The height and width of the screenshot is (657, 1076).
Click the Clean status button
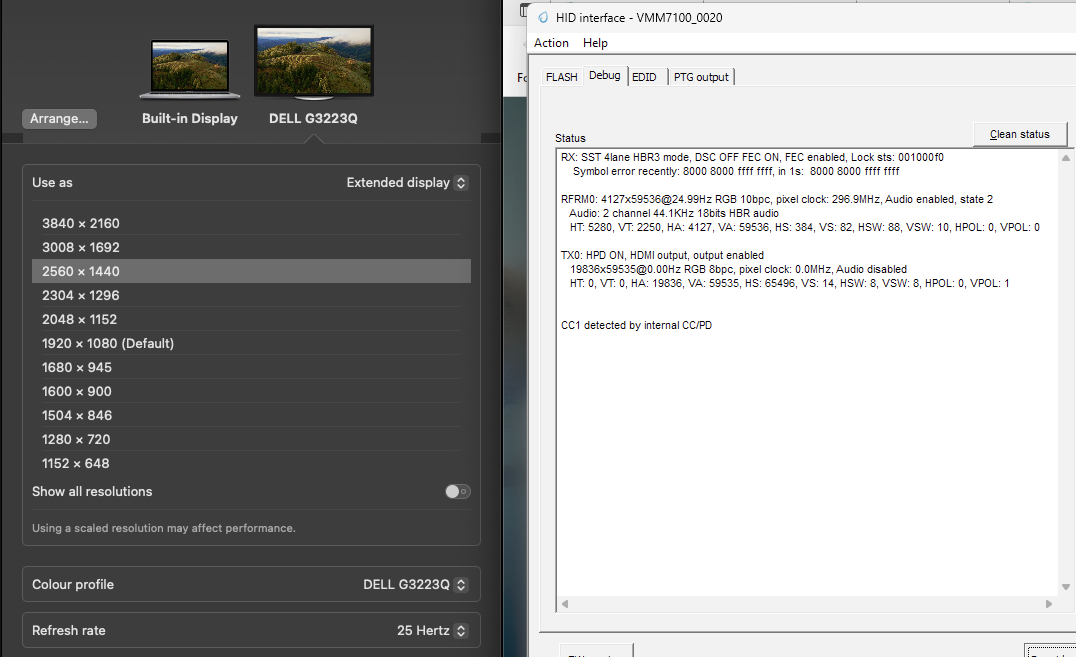(1020, 133)
